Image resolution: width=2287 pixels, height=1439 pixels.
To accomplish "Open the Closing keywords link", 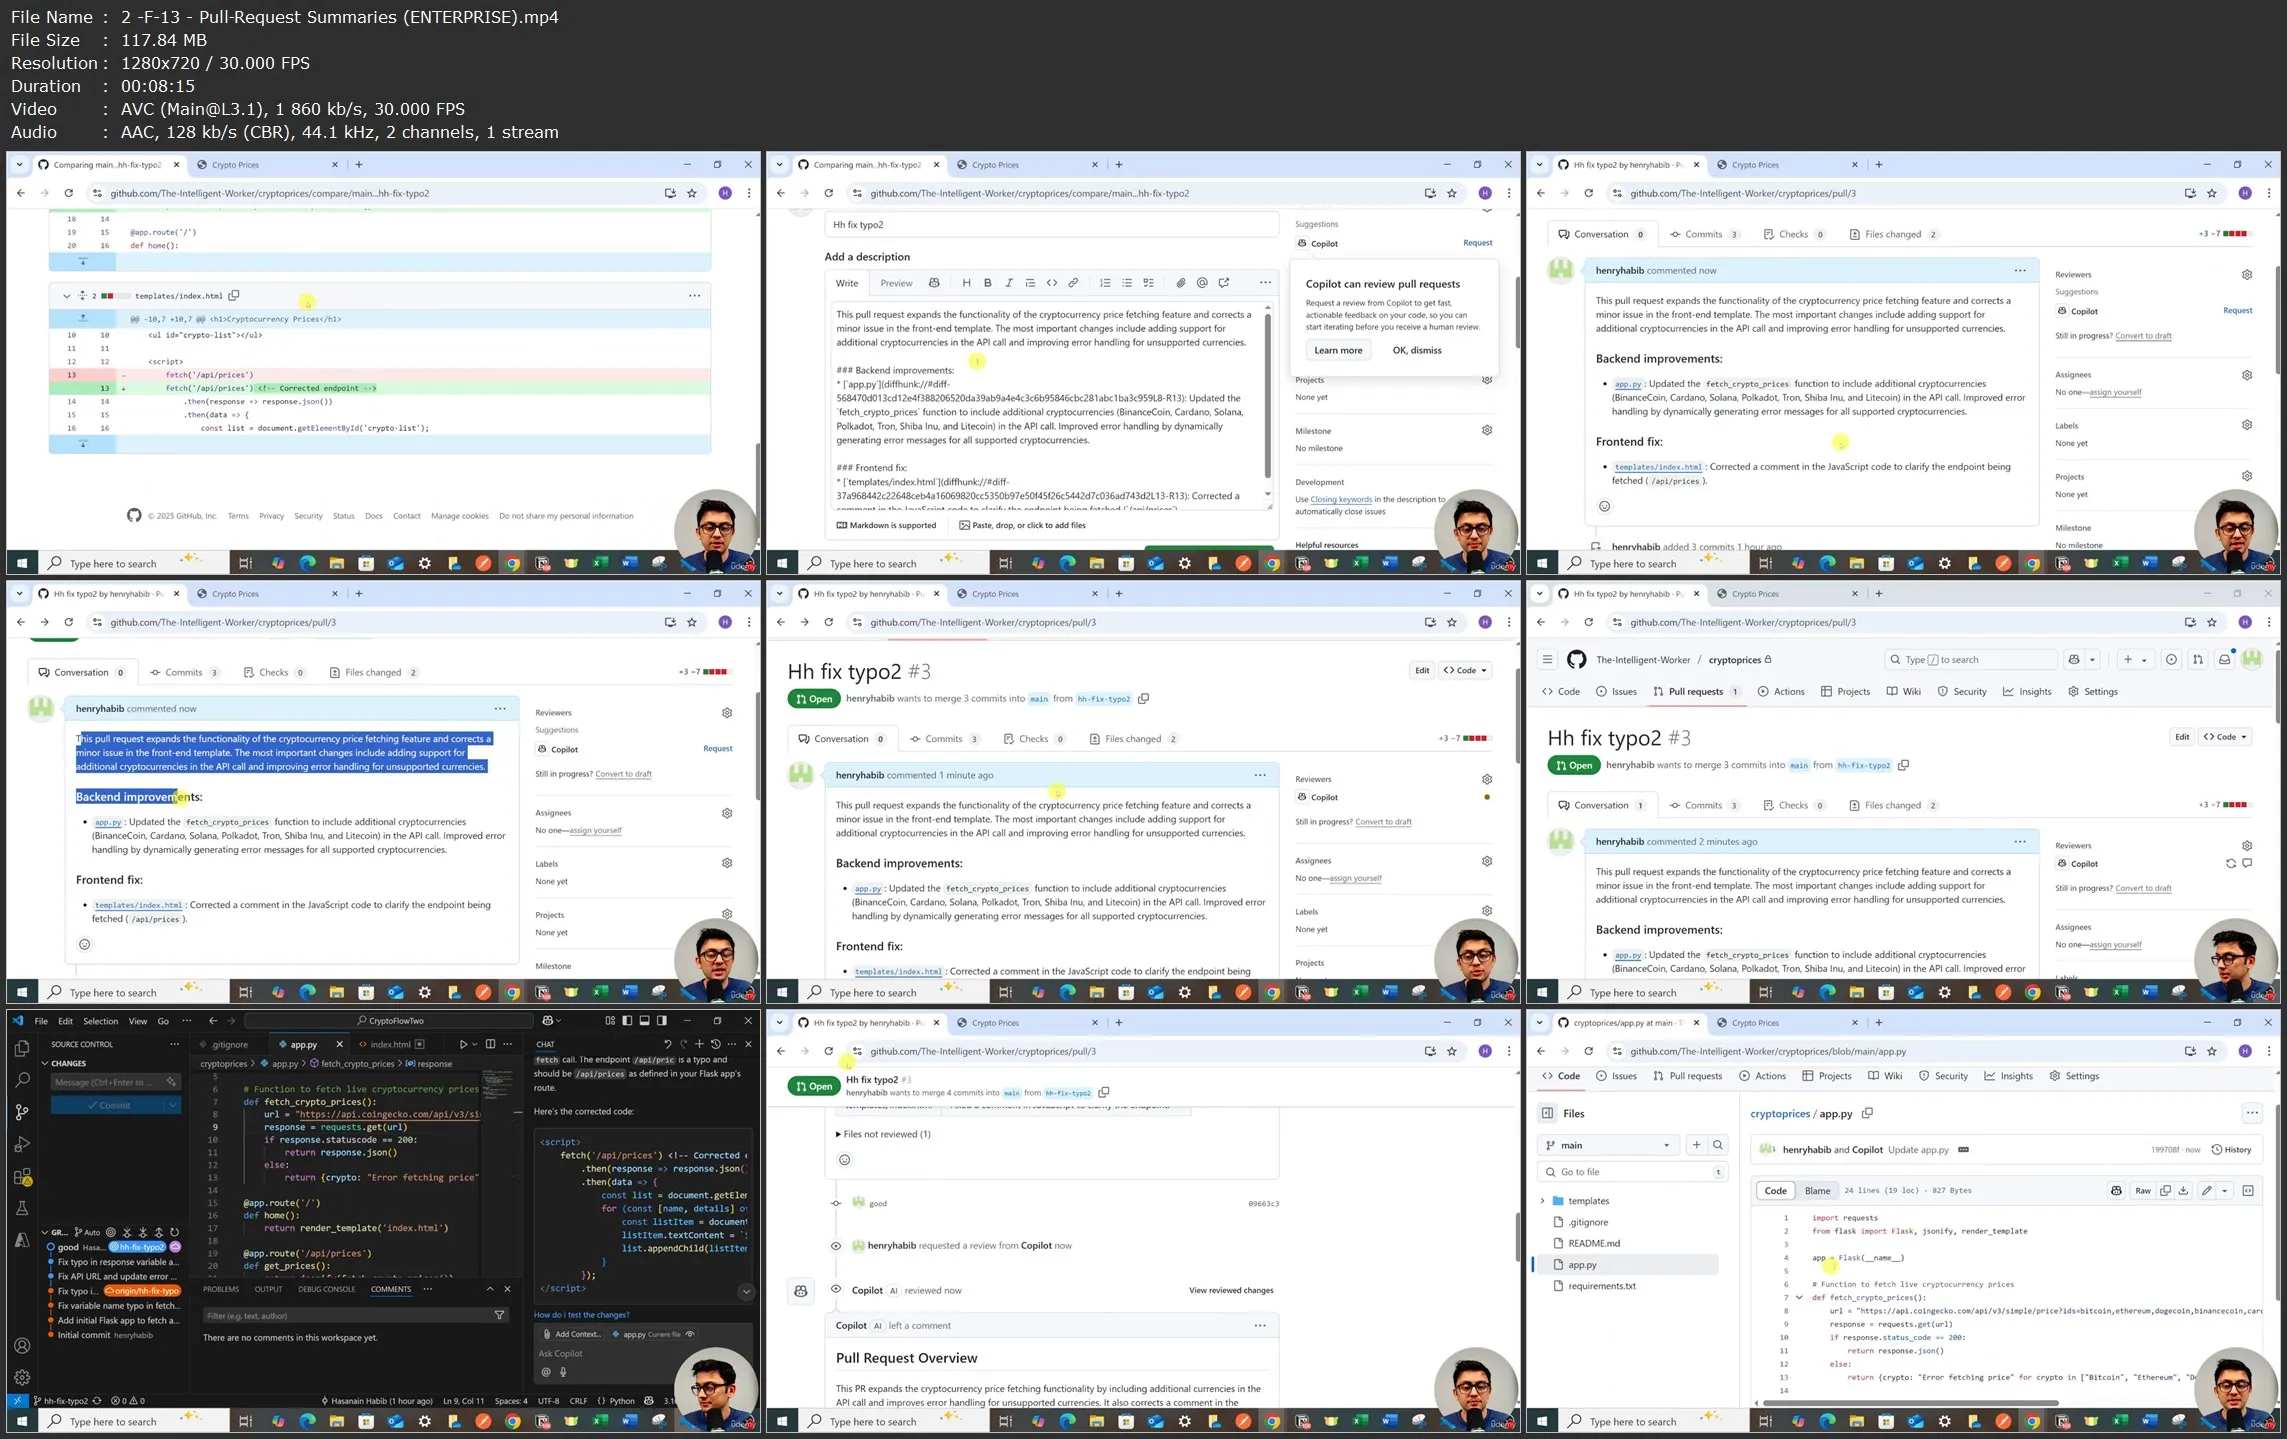I will pyautogui.click(x=1341, y=499).
